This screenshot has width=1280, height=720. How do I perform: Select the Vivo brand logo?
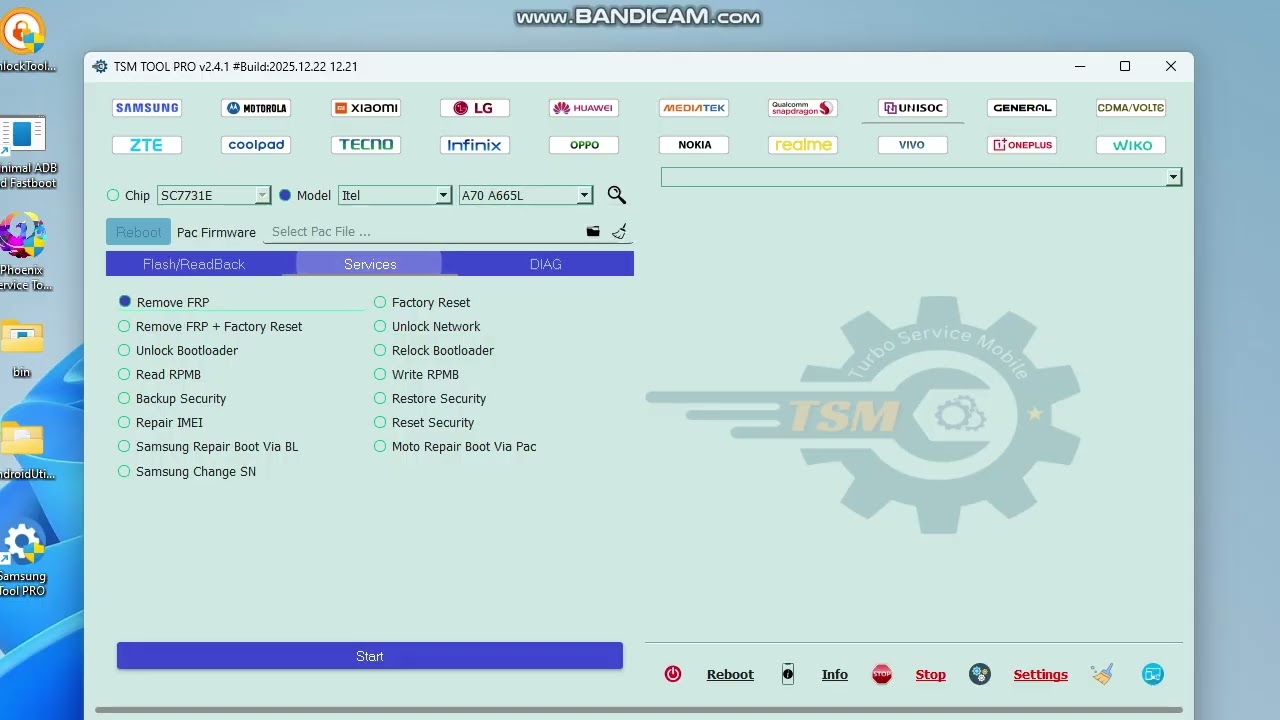[912, 145]
